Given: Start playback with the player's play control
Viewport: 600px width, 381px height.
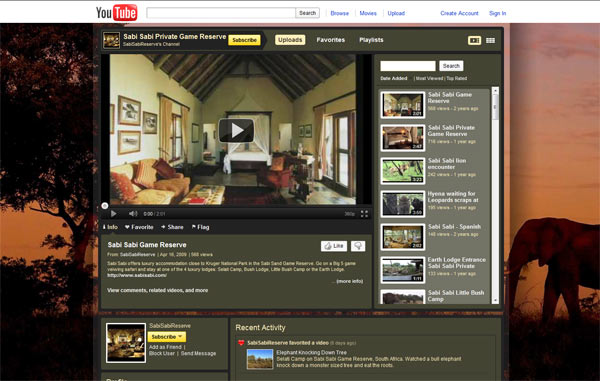Looking at the screenshot, I should [114, 214].
